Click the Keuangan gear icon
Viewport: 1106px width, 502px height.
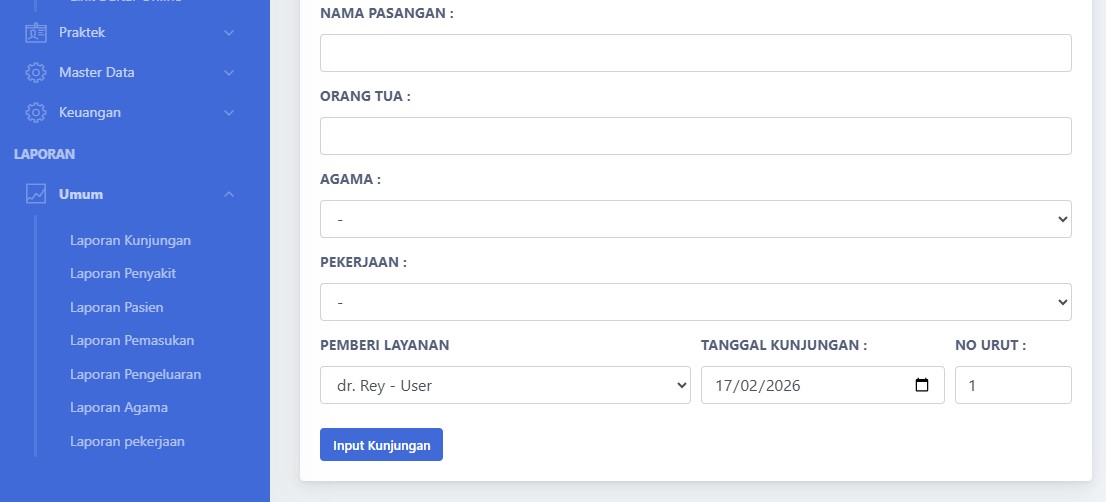click(36, 113)
